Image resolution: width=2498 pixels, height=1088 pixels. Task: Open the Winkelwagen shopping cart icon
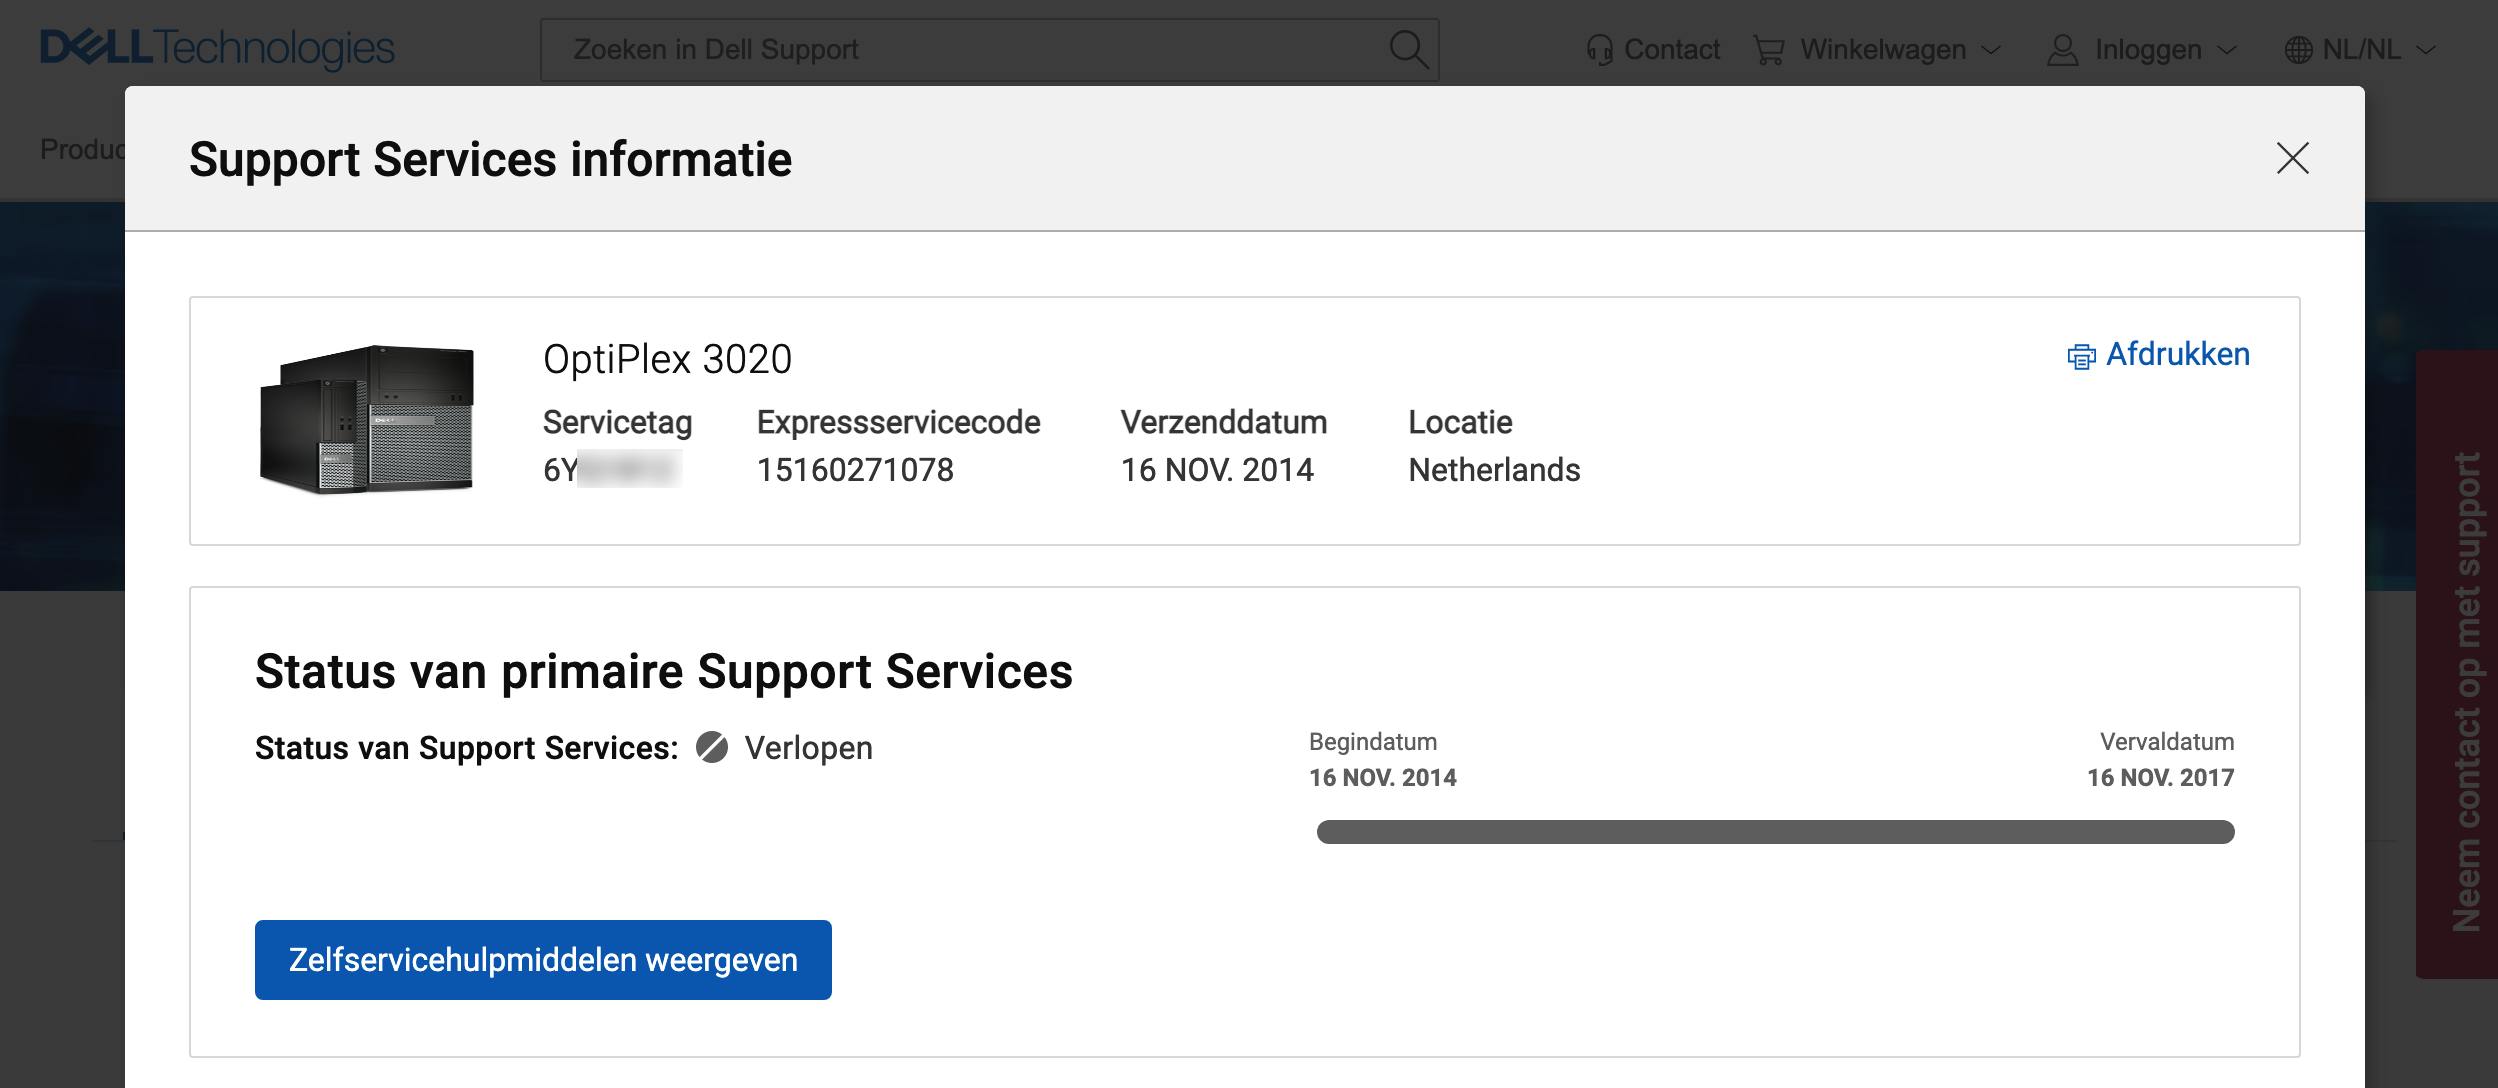[1770, 48]
